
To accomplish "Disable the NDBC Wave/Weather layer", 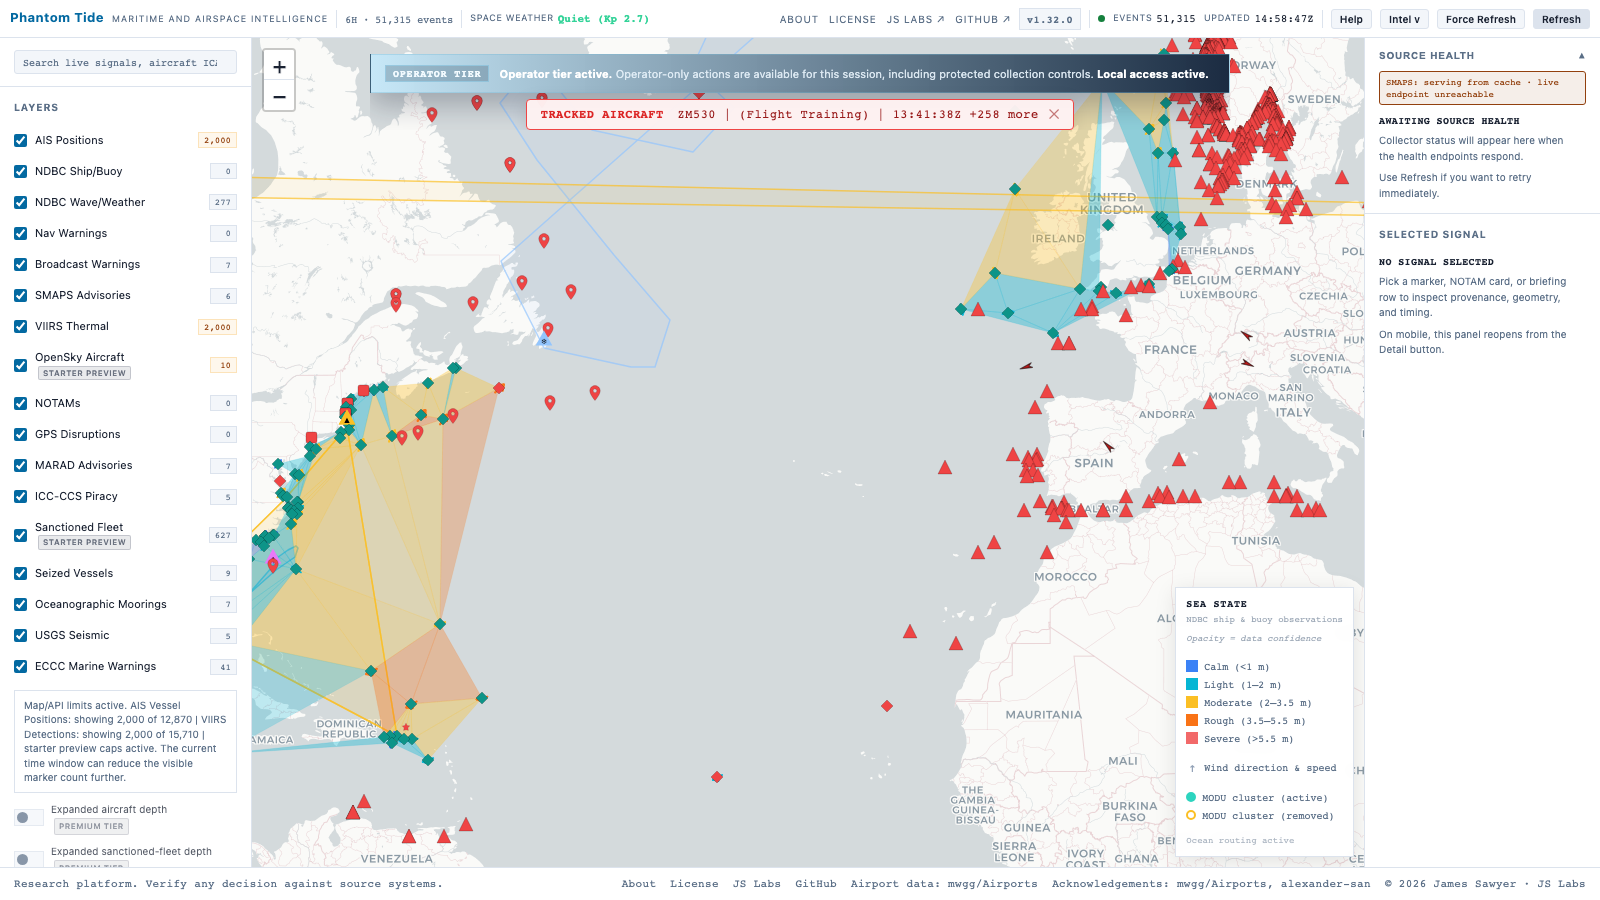I will click(20, 202).
